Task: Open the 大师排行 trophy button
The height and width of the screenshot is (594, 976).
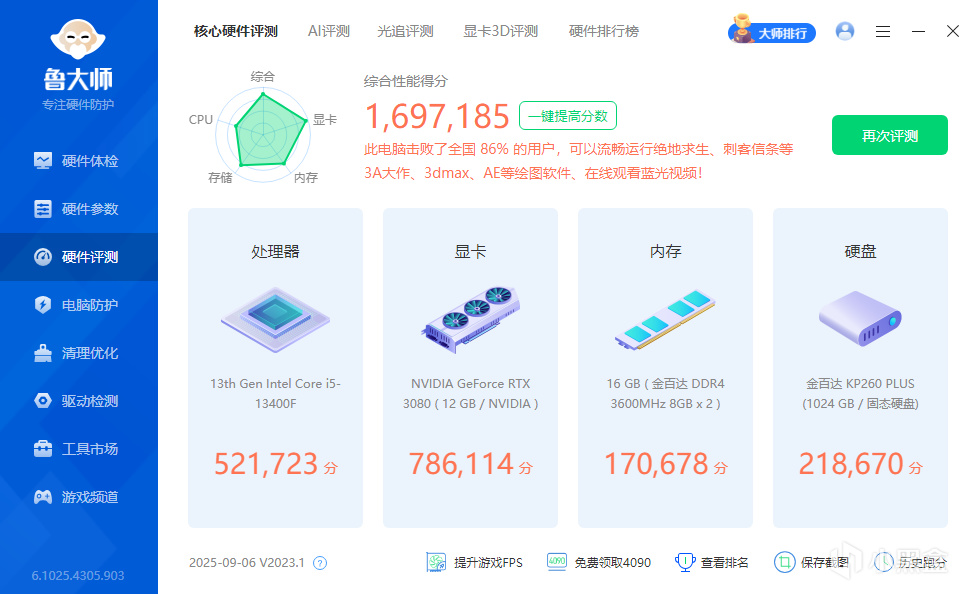Action: 772,31
